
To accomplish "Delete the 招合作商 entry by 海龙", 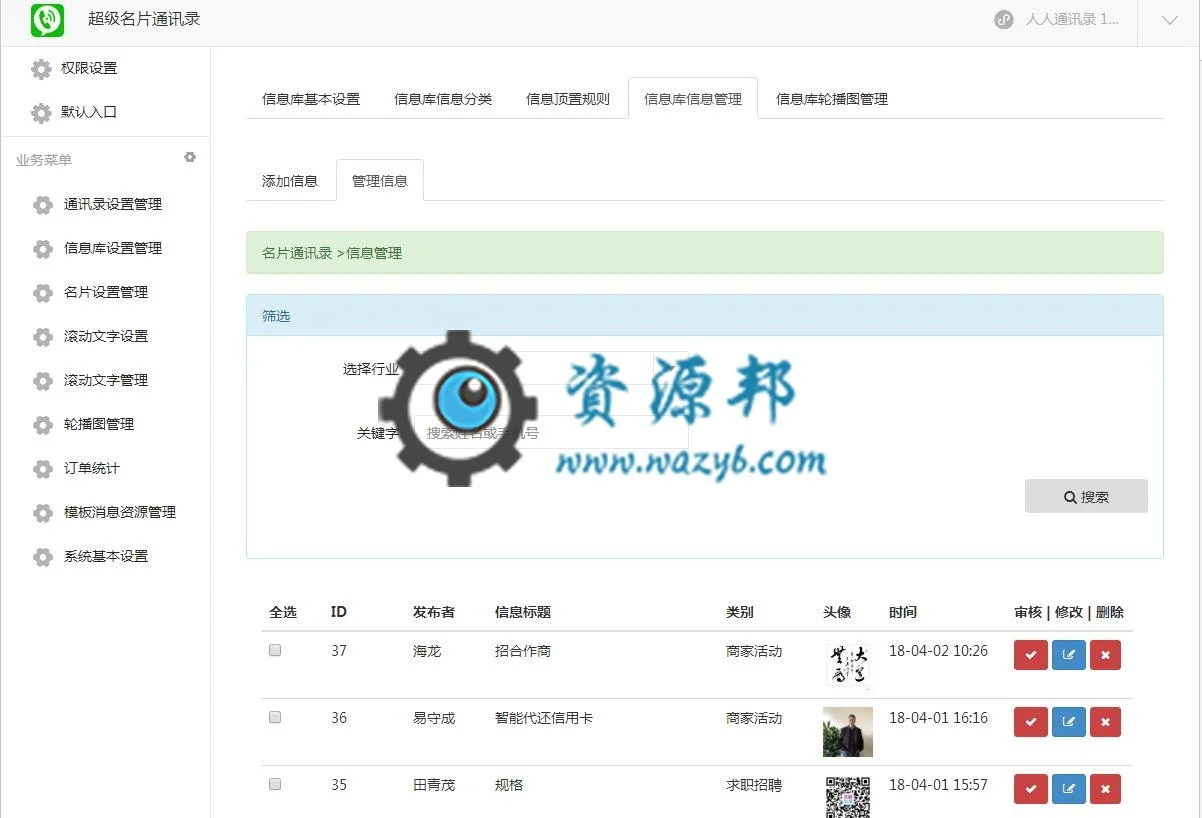I will 1105,655.
